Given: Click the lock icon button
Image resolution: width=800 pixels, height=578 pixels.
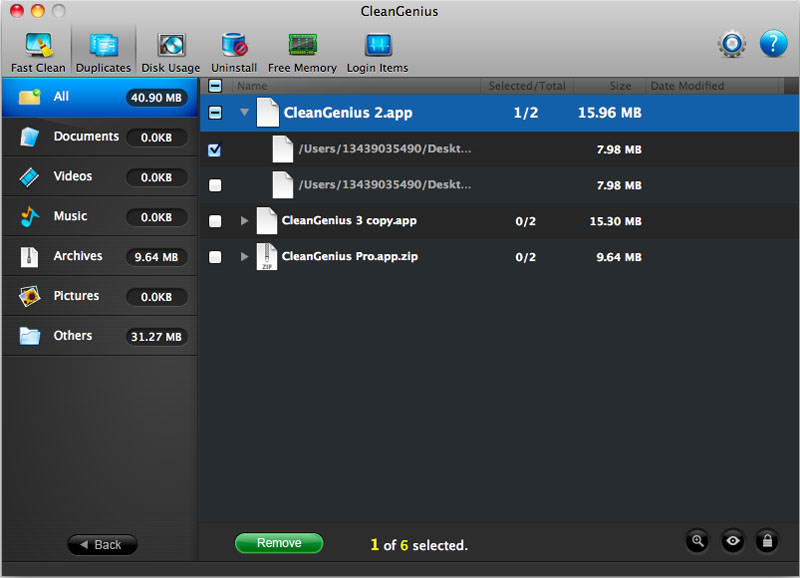Looking at the screenshot, I should point(767,541).
